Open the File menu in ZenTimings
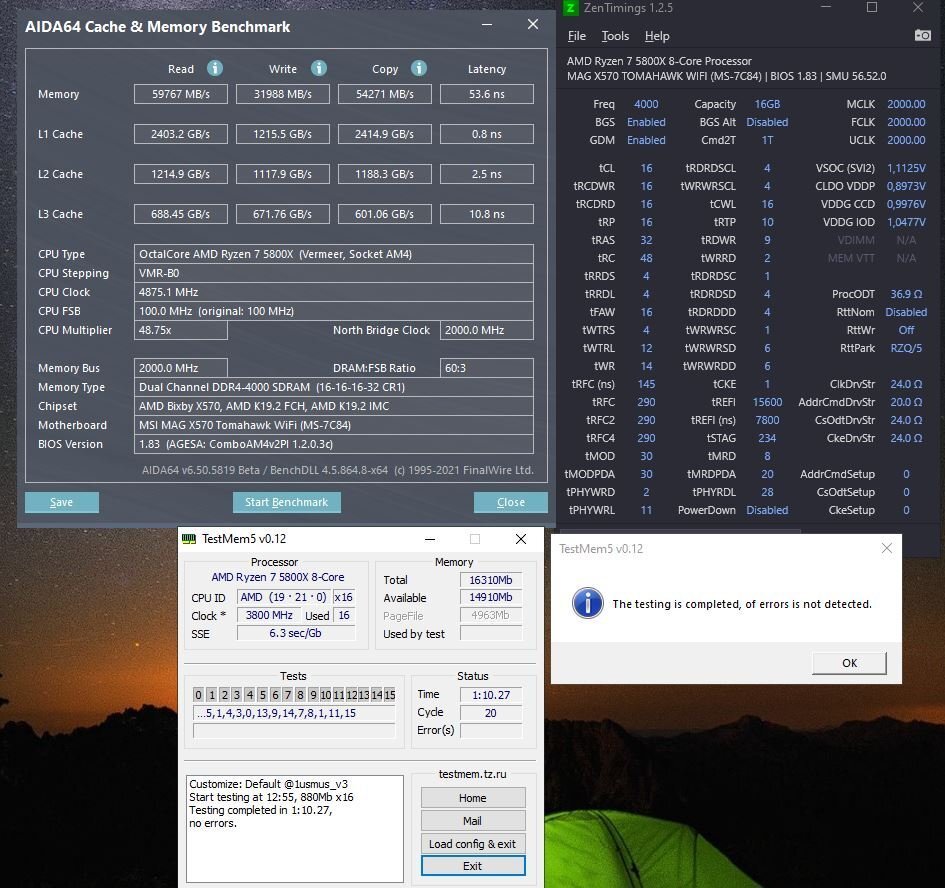945x888 pixels. [x=577, y=36]
